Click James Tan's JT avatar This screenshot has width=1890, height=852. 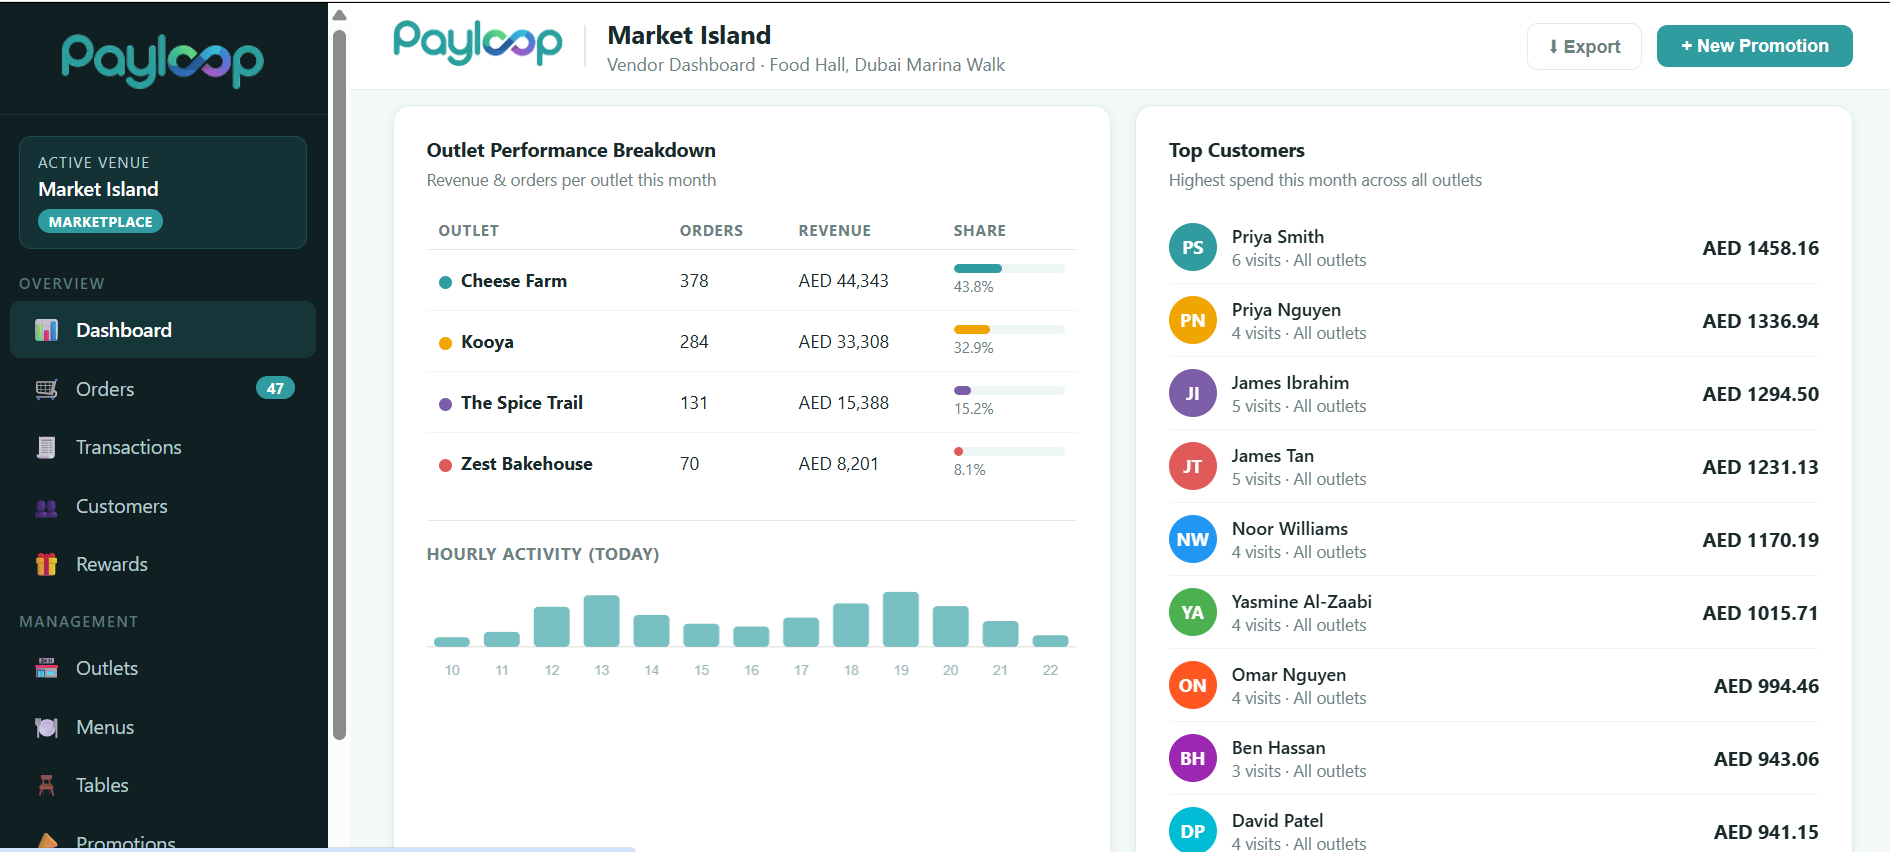pyautogui.click(x=1193, y=466)
